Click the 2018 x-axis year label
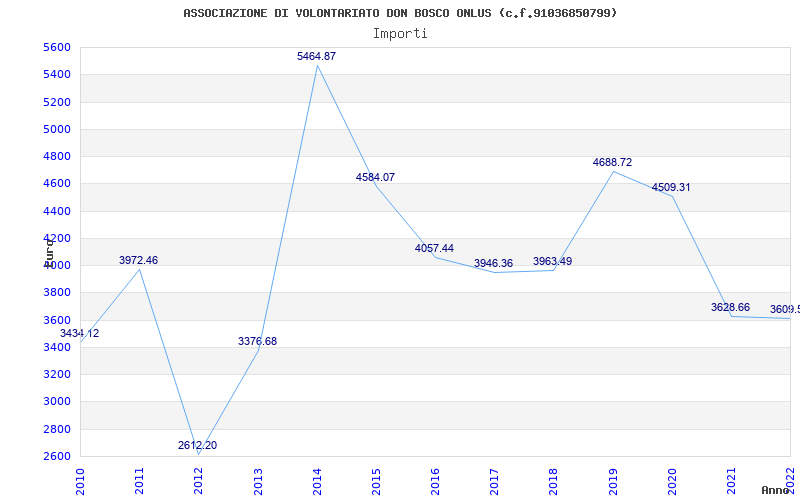Screen dimensions: 800x500 [x=554, y=482]
